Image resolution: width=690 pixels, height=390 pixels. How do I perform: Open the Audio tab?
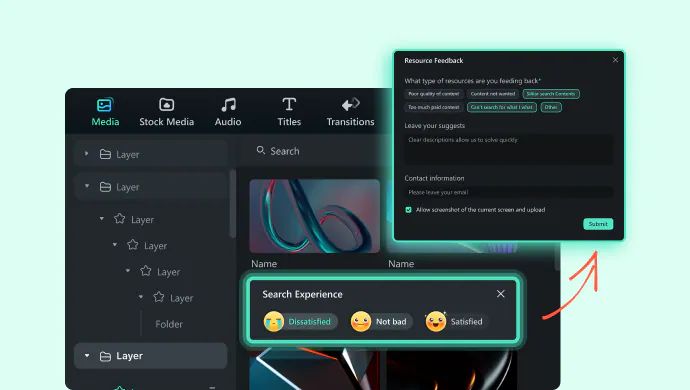pos(228,112)
